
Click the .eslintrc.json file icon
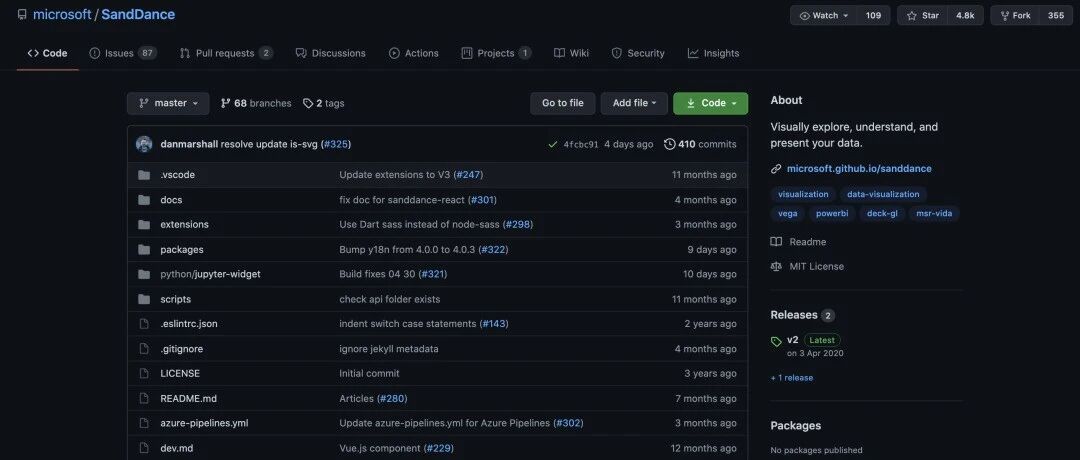144,324
